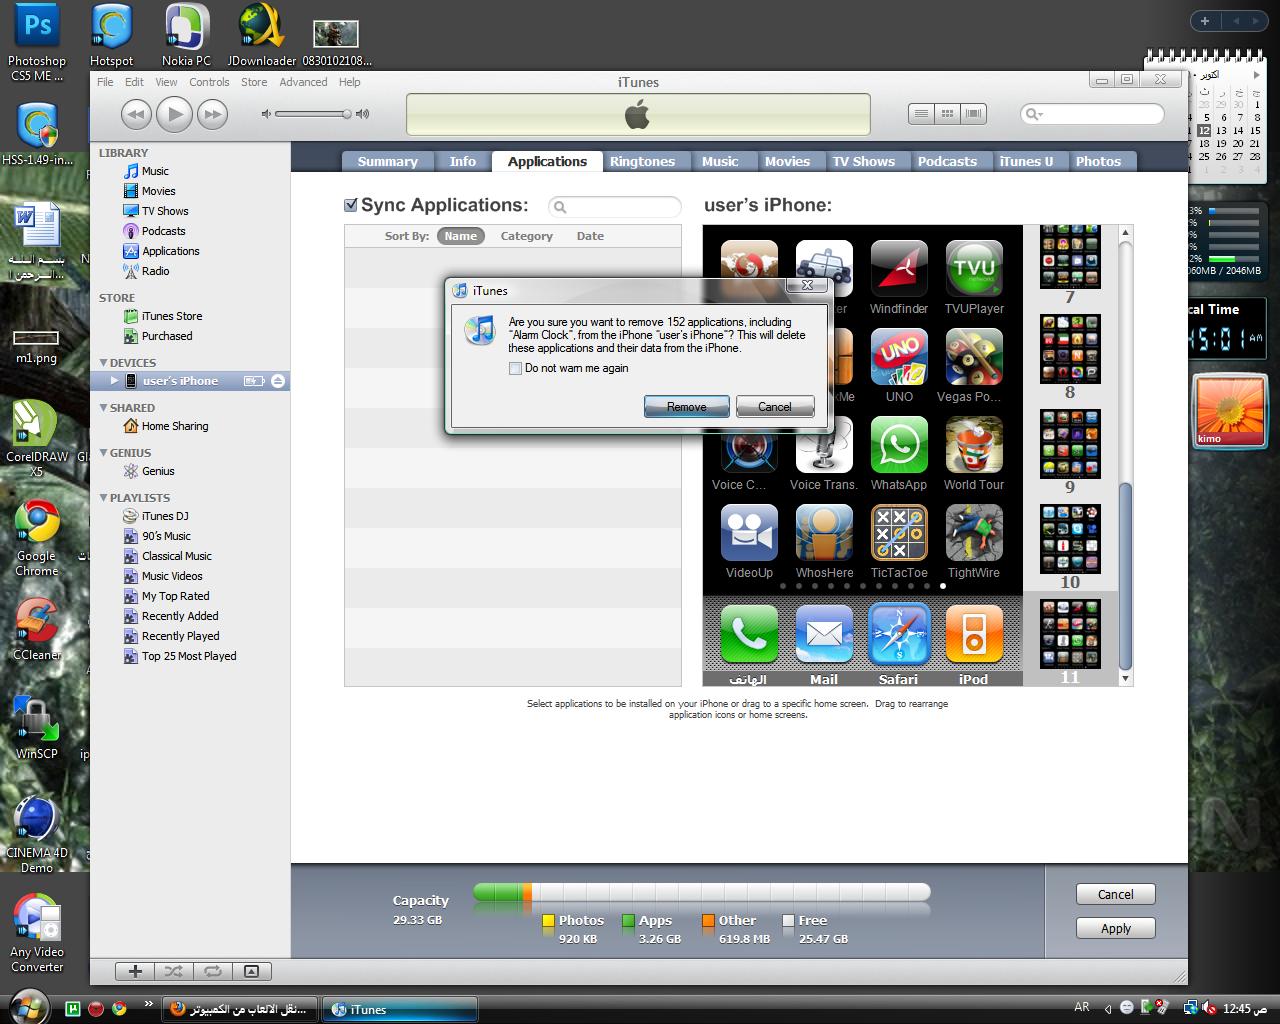Click the Play button

[x=174, y=114]
